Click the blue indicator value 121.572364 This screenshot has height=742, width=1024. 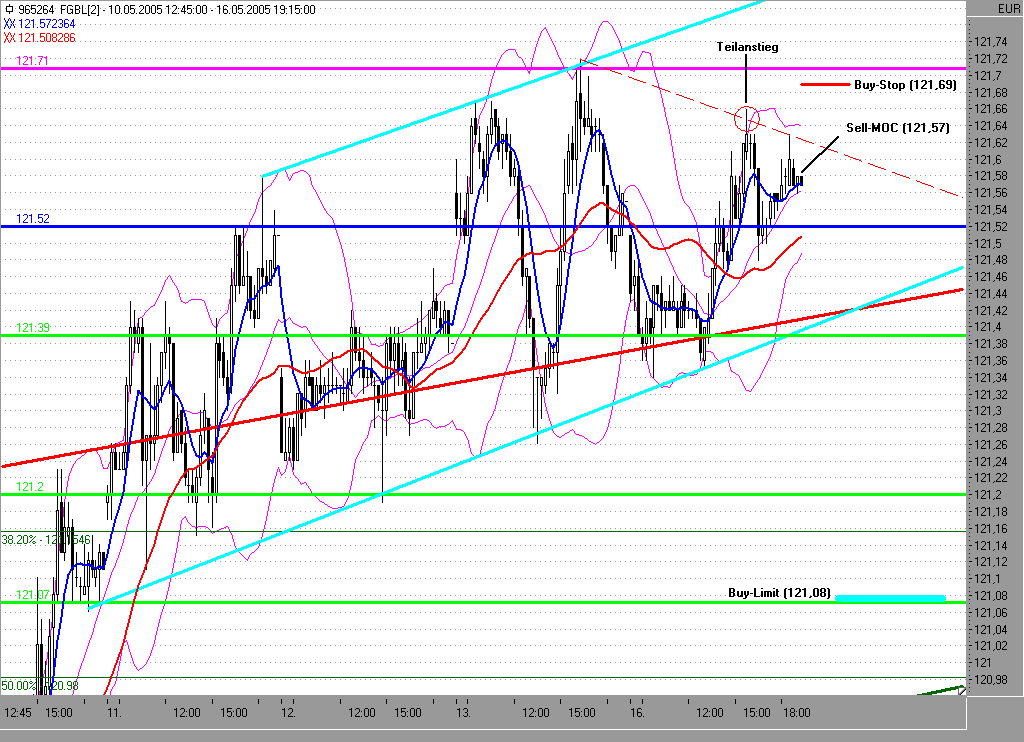45,24
